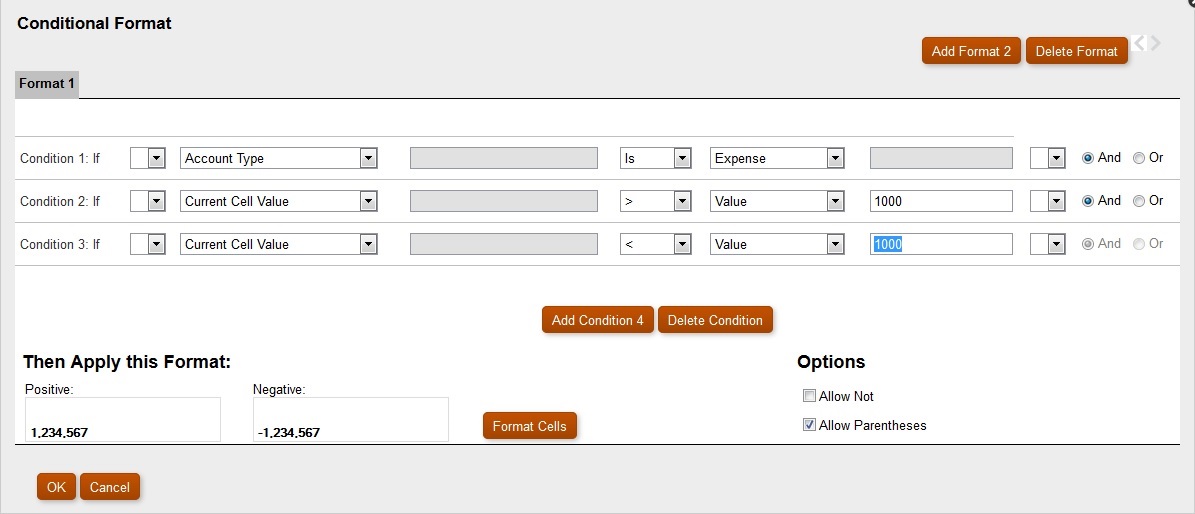Open the Expense value dropdown
The image size is (1195, 514).
pyautogui.click(x=835, y=158)
